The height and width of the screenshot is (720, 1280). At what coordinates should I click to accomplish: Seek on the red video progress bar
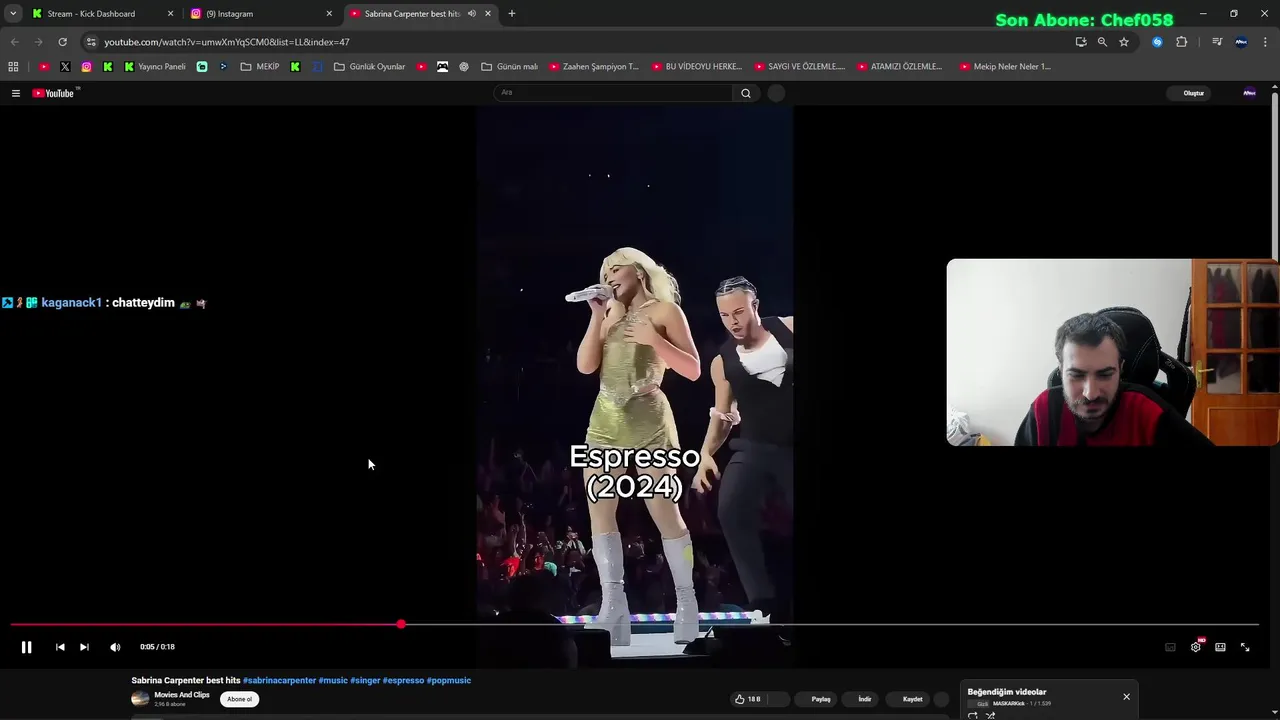coord(634,624)
